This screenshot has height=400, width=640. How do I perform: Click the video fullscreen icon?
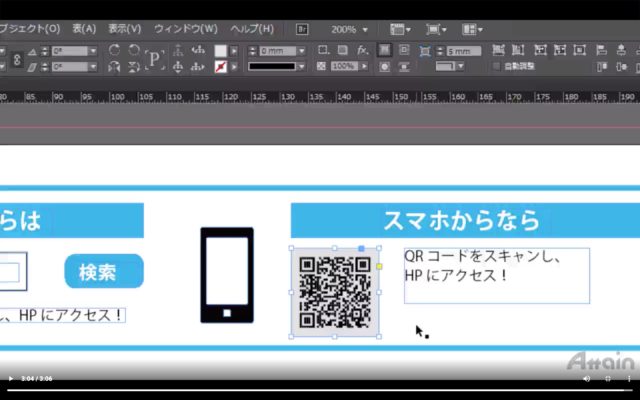pos(608,378)
